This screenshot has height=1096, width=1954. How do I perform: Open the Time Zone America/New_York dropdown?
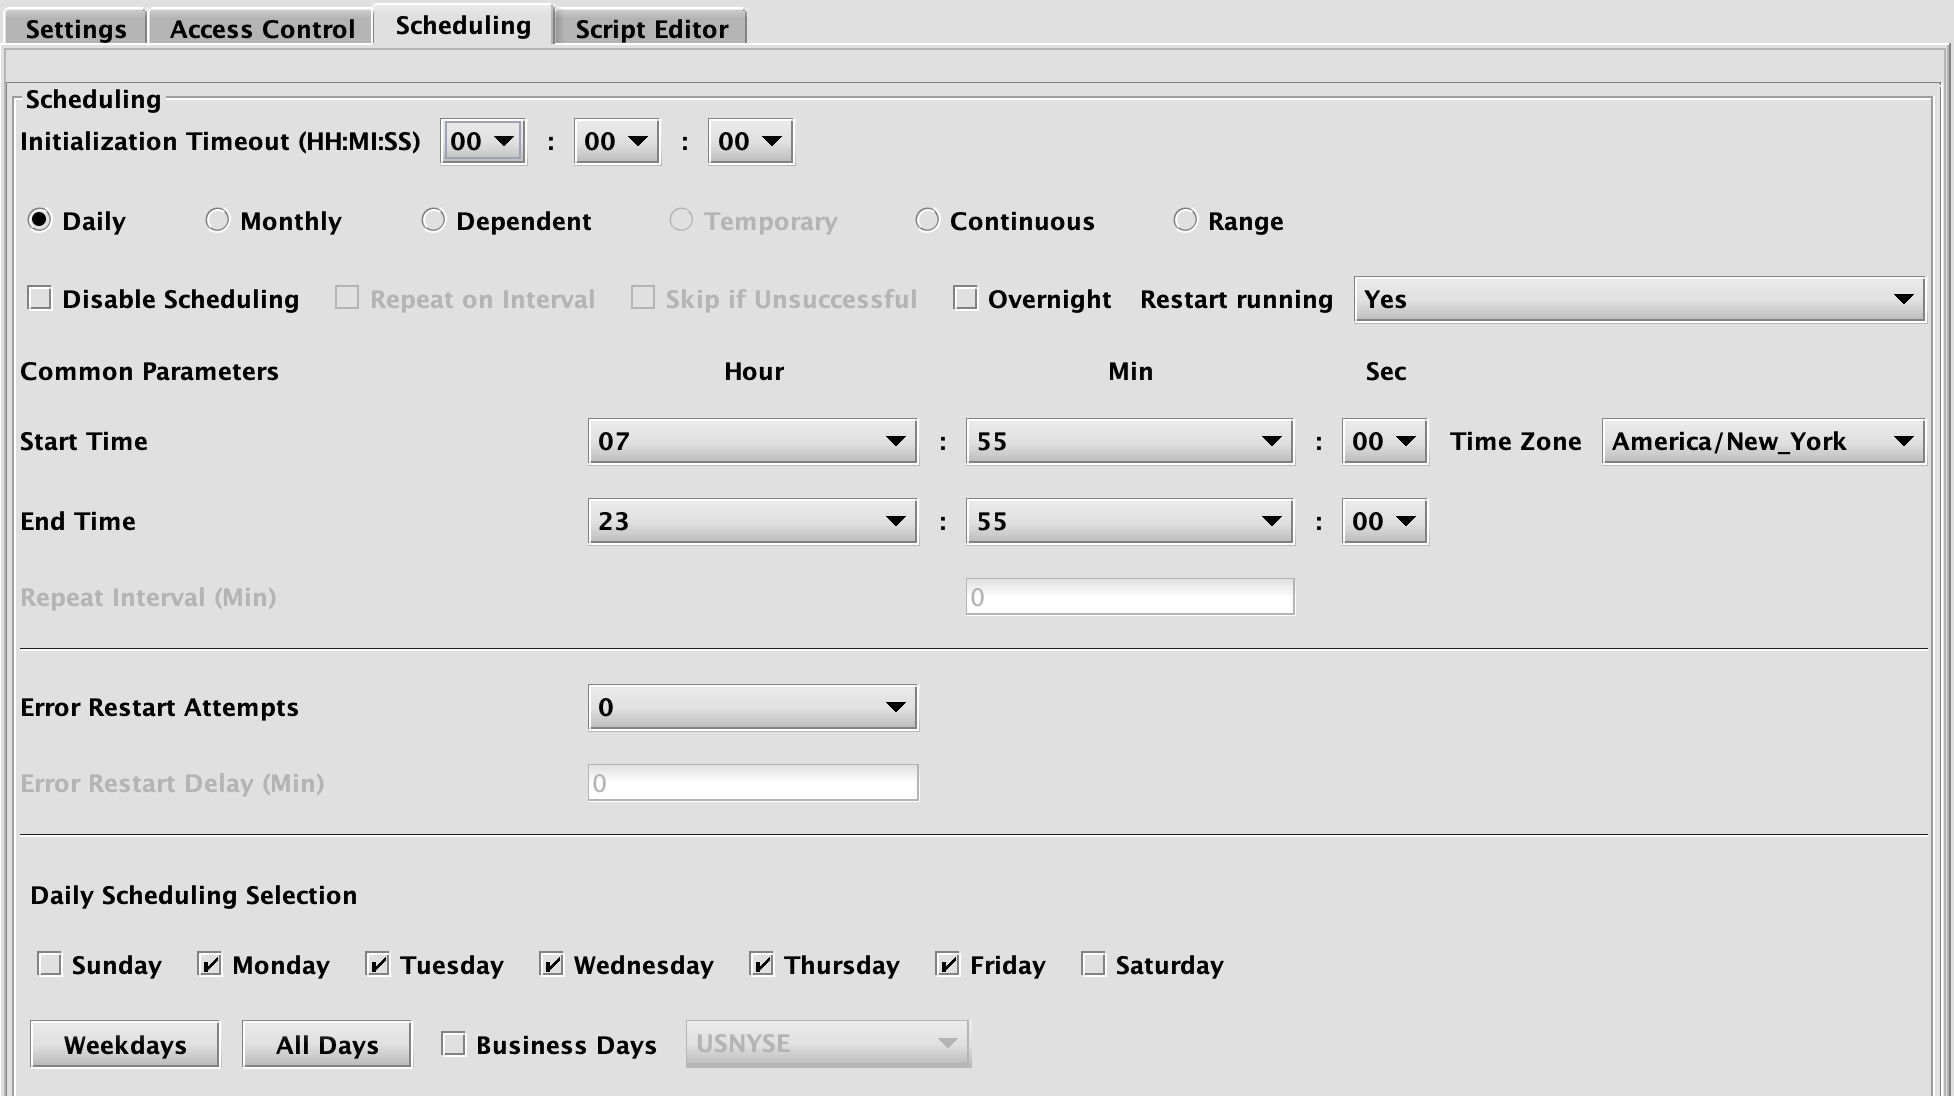[1762, 441]
